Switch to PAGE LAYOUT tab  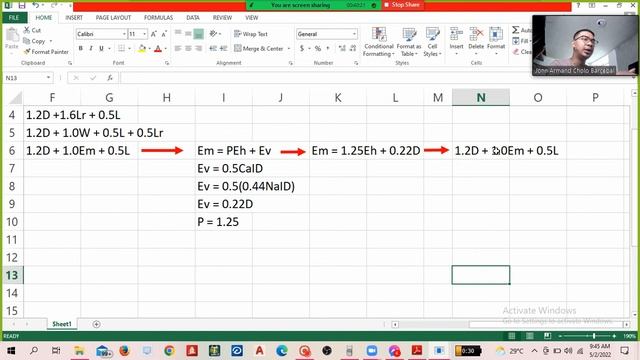[x=113, y=18]
